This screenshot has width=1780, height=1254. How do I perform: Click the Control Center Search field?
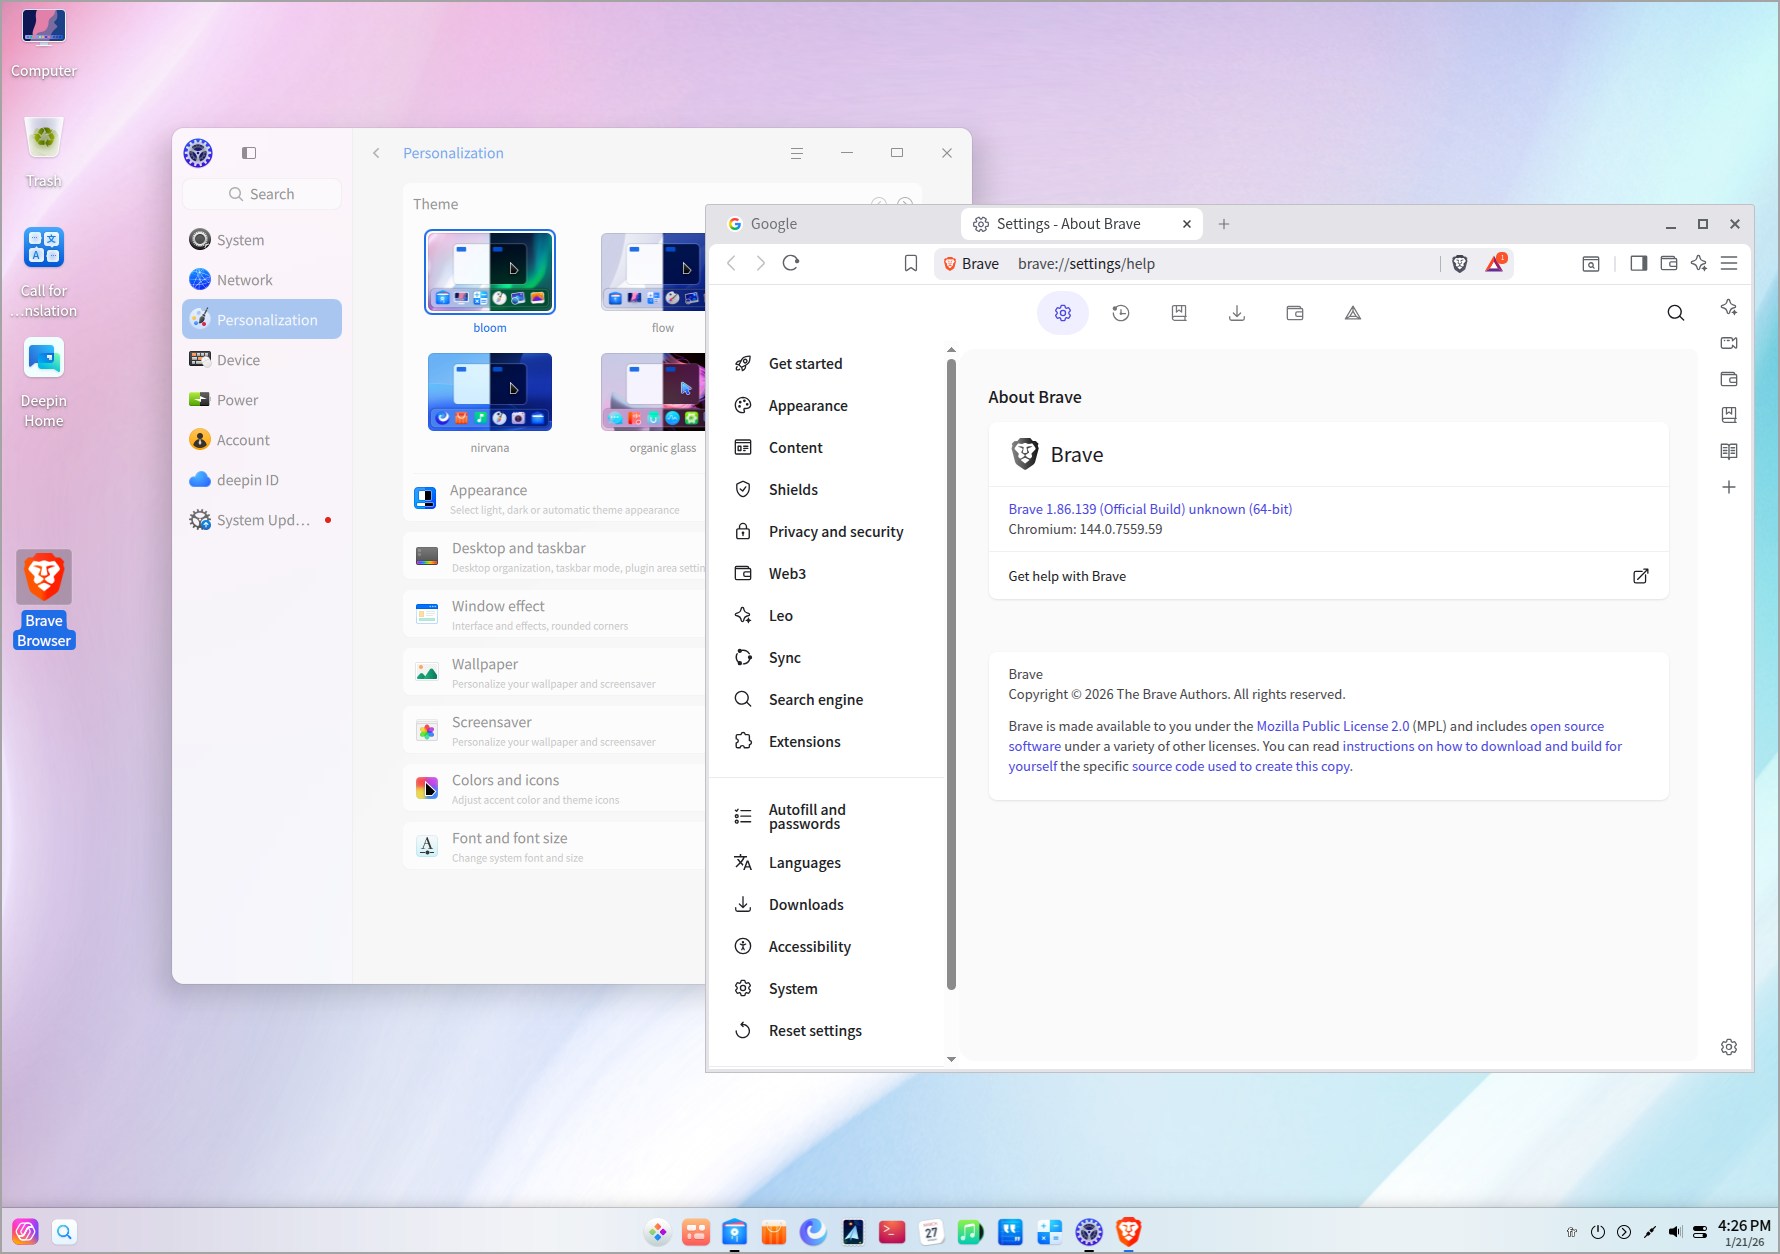point(262,194)
